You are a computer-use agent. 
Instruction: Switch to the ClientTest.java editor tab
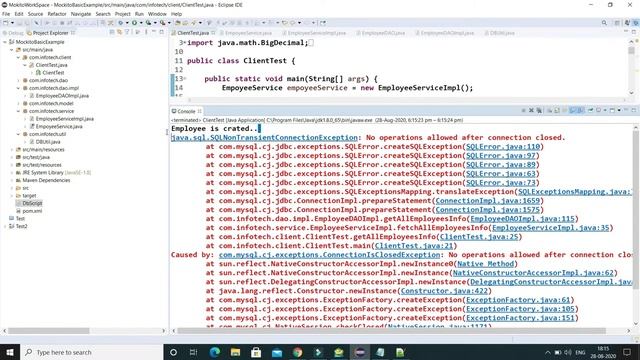coord(193,33)
